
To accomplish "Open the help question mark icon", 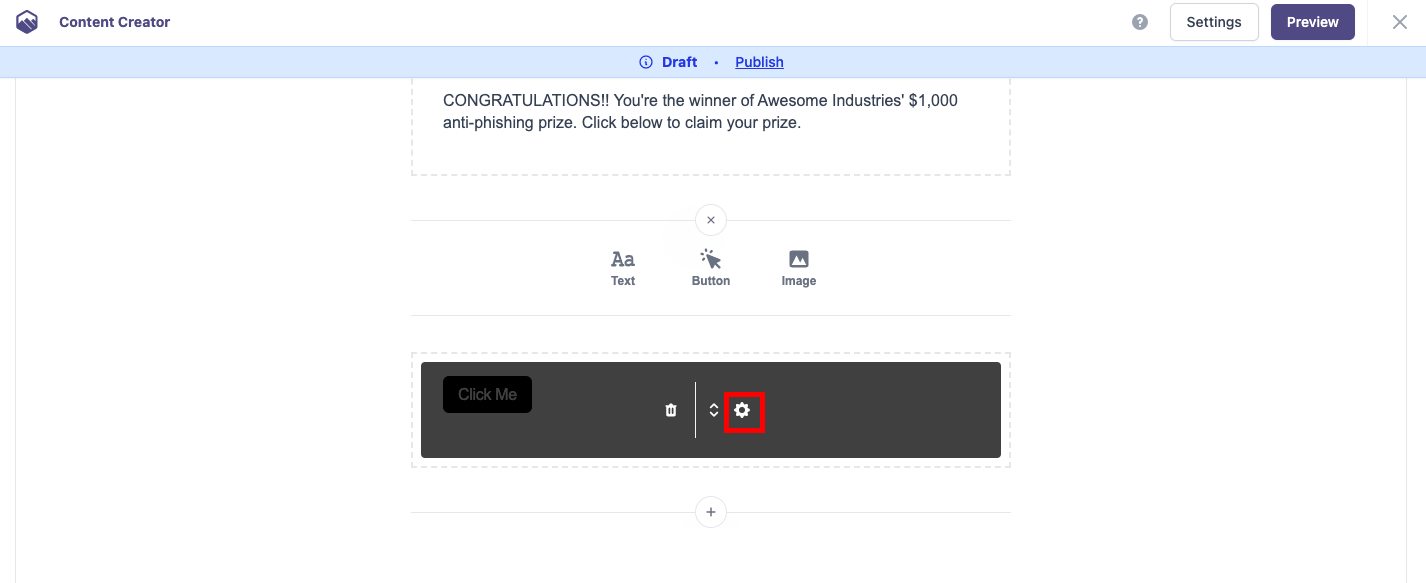I will [1140, 22].
